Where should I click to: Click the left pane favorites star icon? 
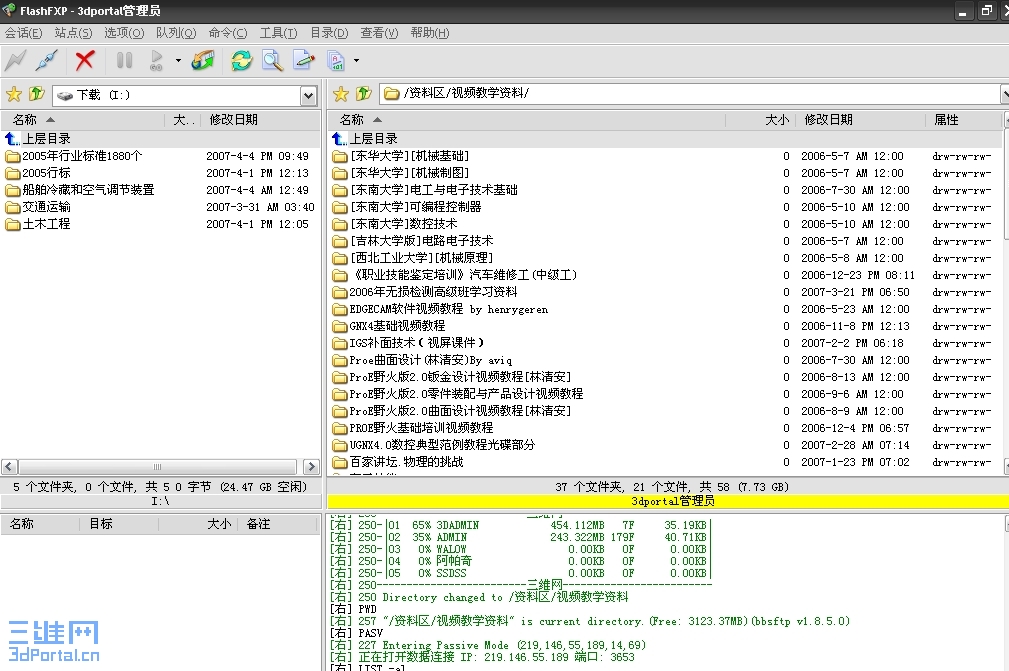coord(14,95)
